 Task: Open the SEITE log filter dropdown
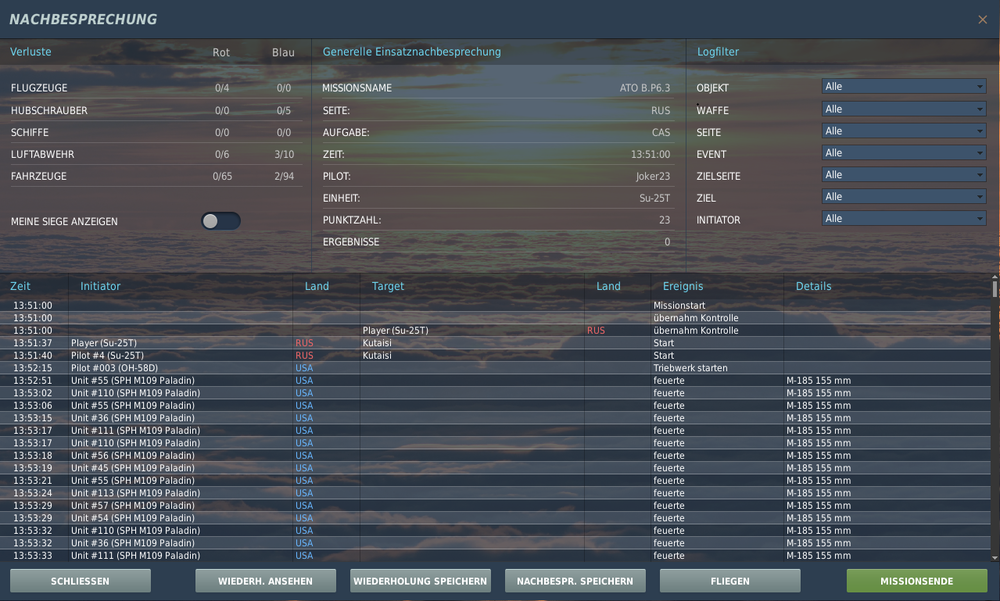tap(903, 131)
